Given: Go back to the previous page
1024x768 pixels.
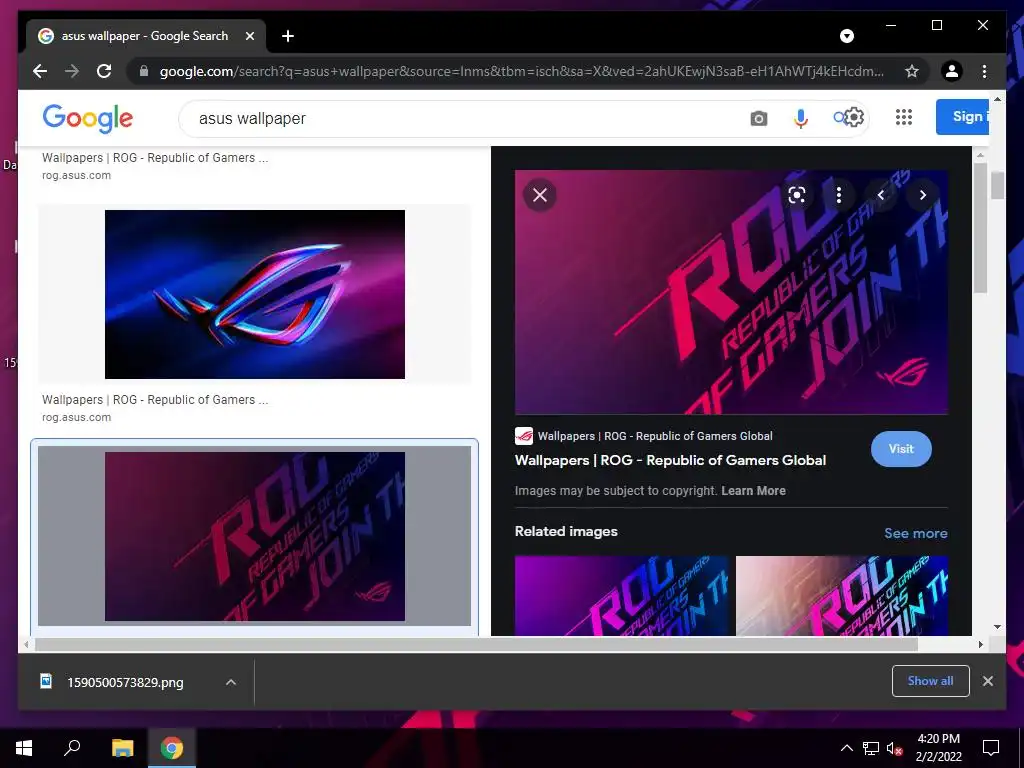Looking at the screenshot, I should click(40, 71).
